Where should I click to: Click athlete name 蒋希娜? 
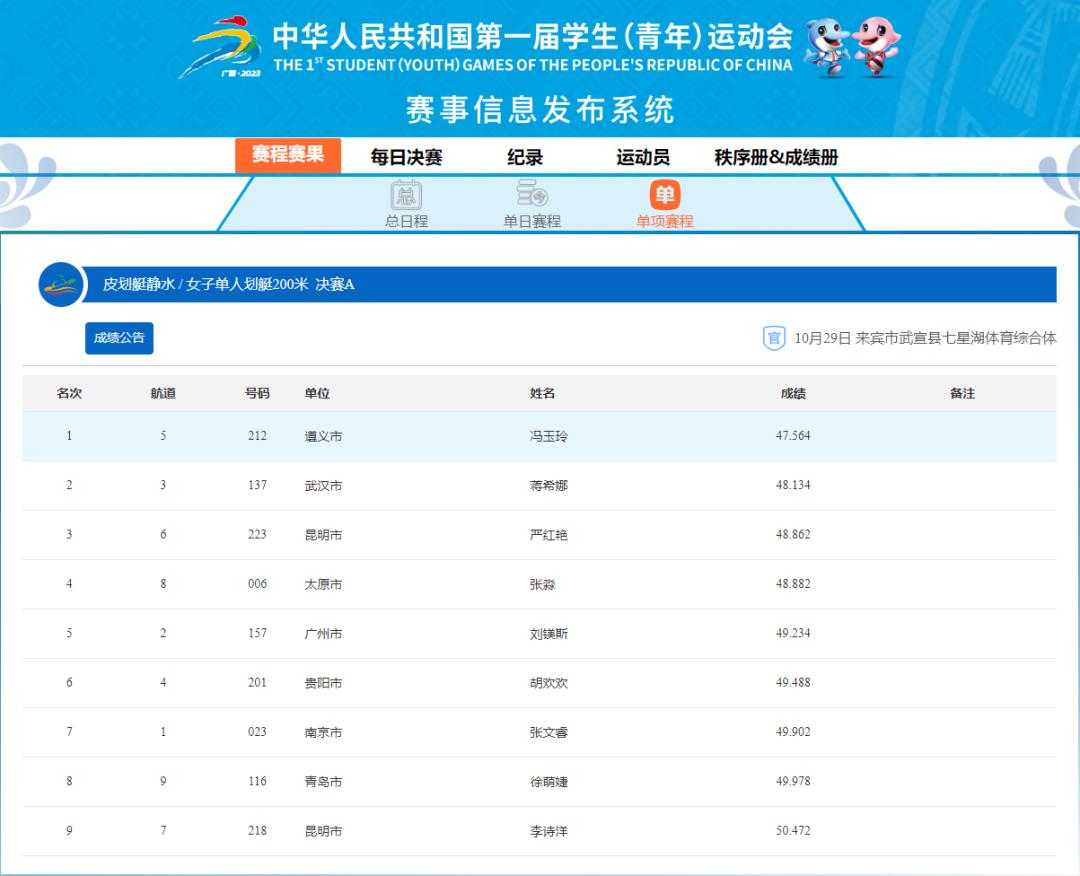coord(548,486)
